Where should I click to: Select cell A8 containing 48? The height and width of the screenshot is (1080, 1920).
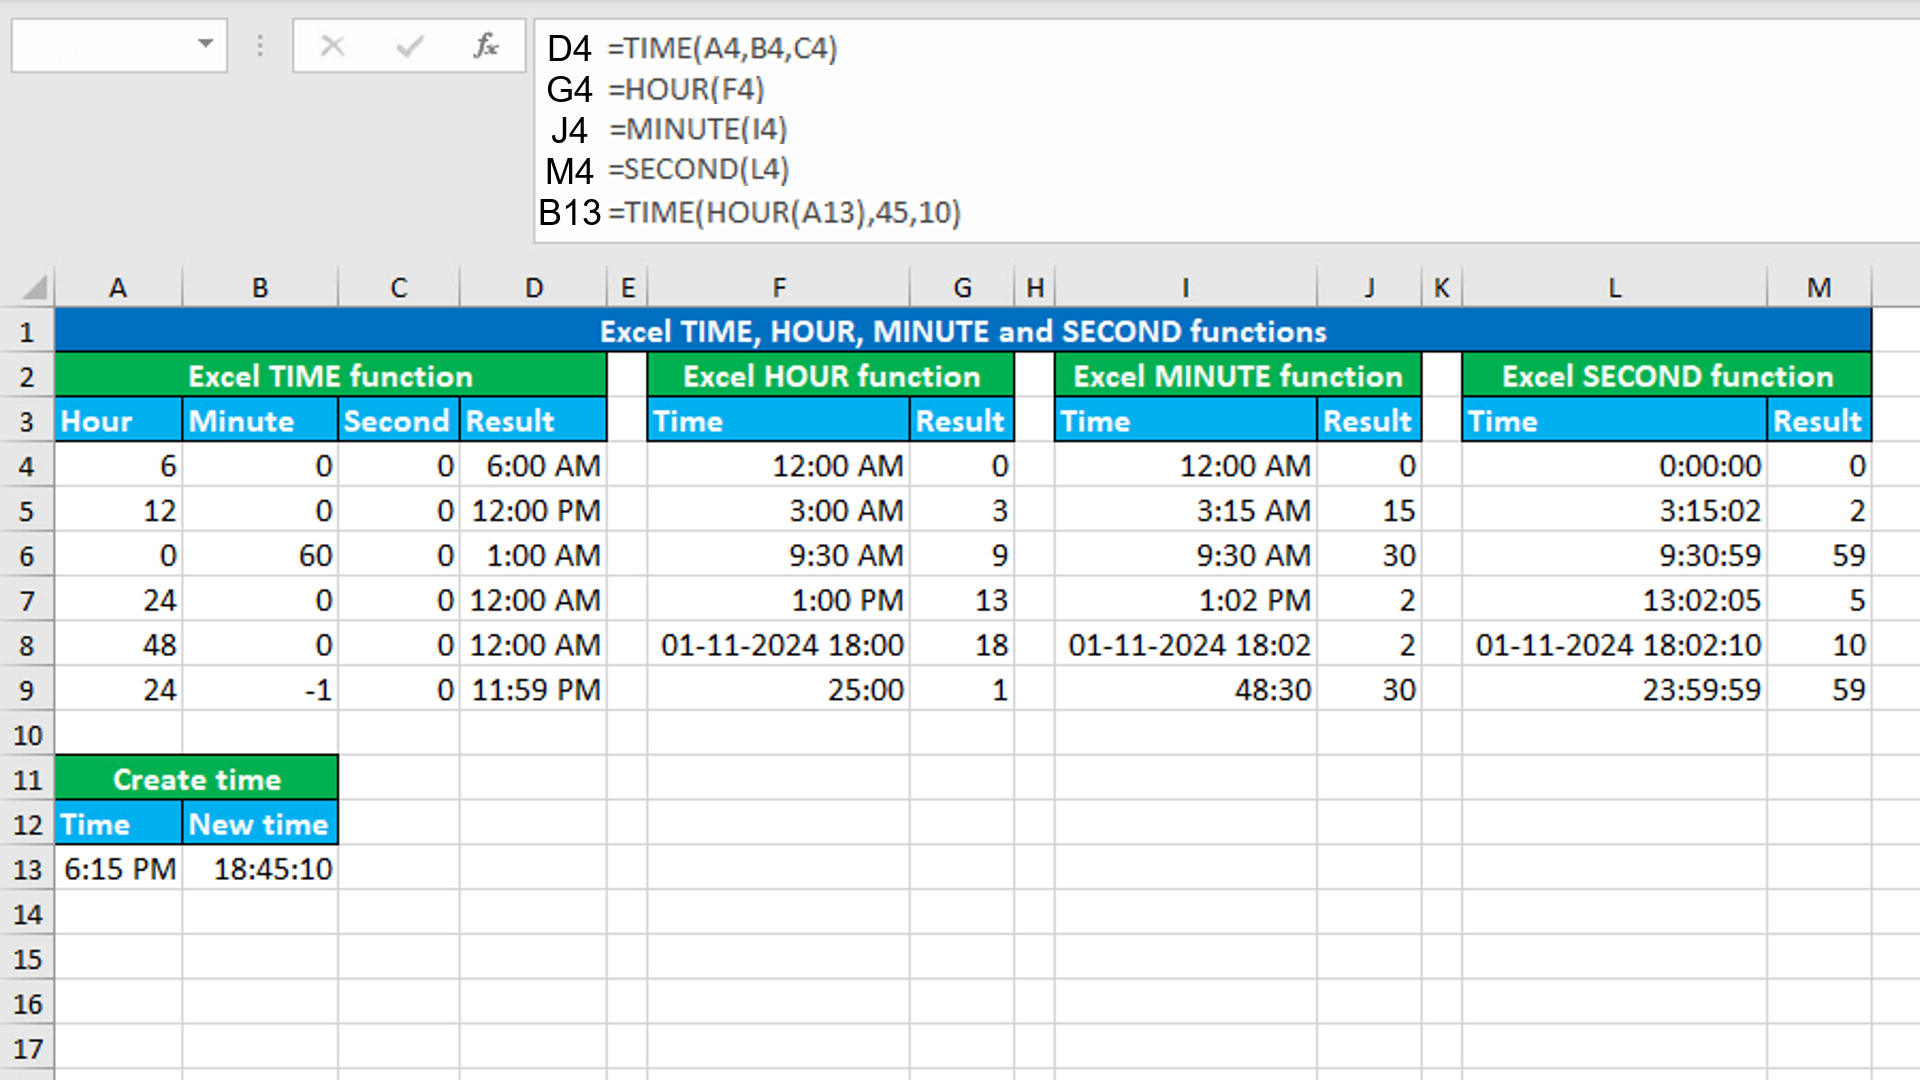pos(119,645)
